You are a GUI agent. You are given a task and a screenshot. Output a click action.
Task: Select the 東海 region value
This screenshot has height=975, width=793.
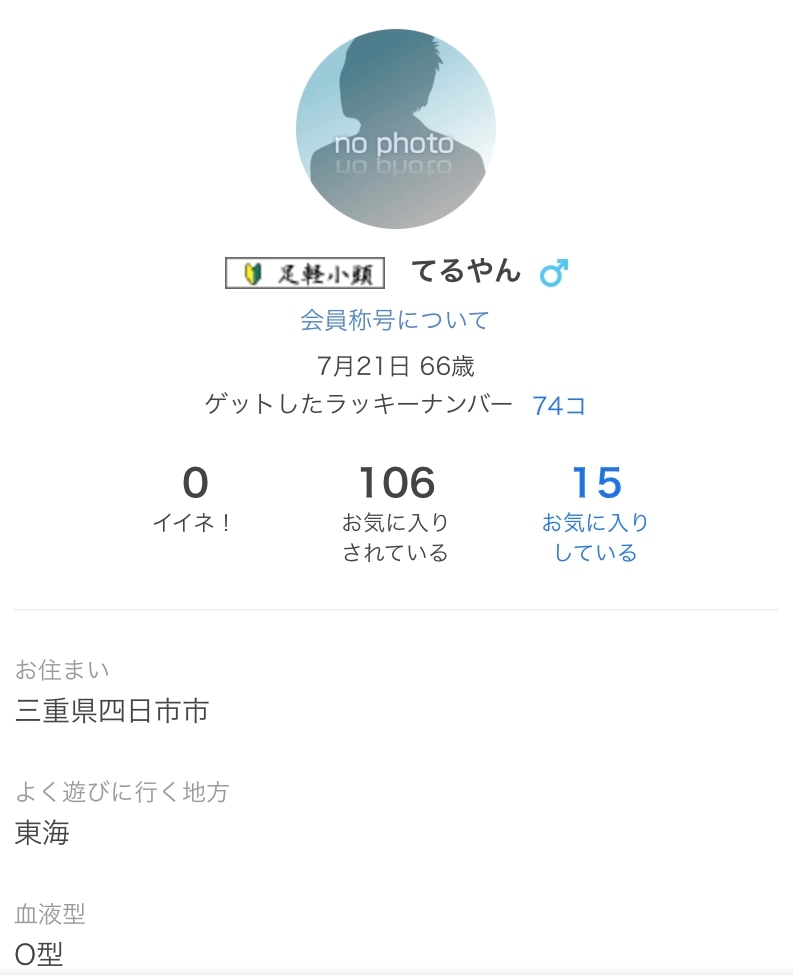[42, 833]
